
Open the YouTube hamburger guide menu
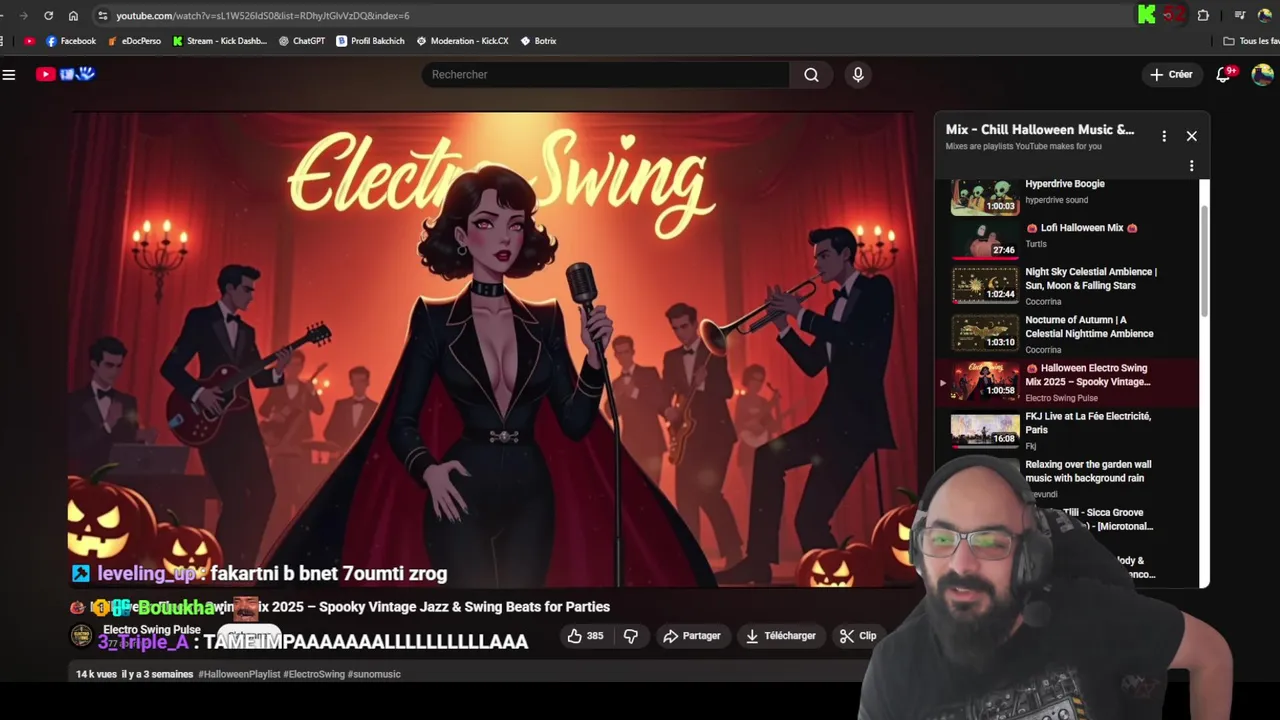(x=9, y=74)
